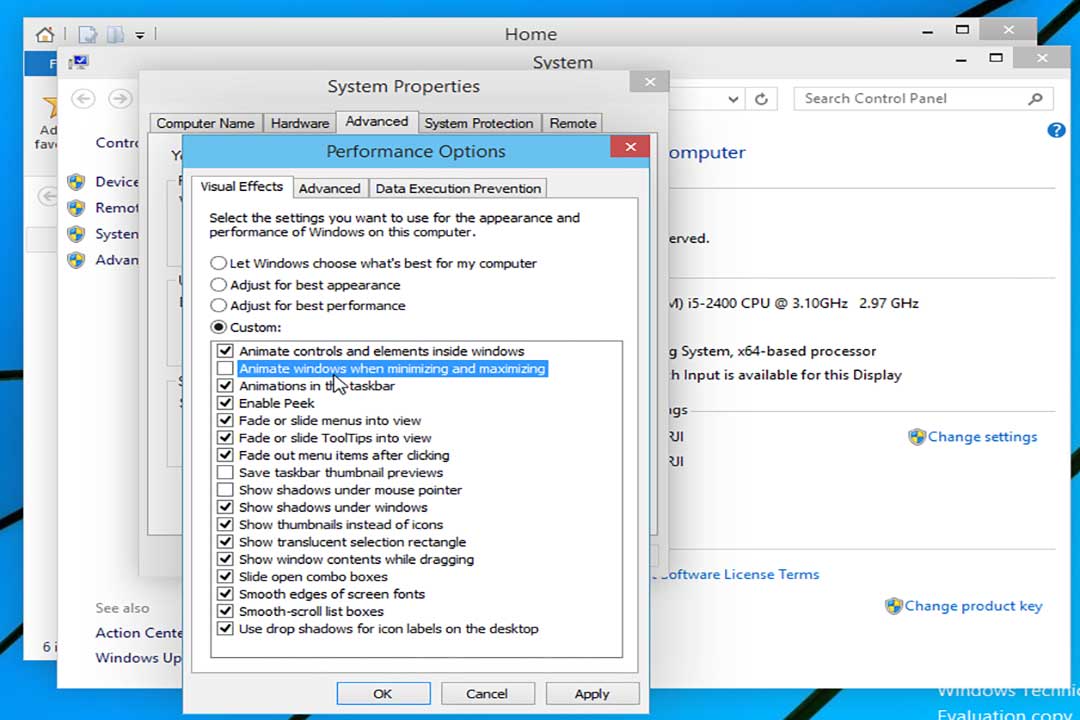Click the refresh icon in System window address bar
Screen dimensions: 1080x720
pyautogui.click(x=761, y=99)
